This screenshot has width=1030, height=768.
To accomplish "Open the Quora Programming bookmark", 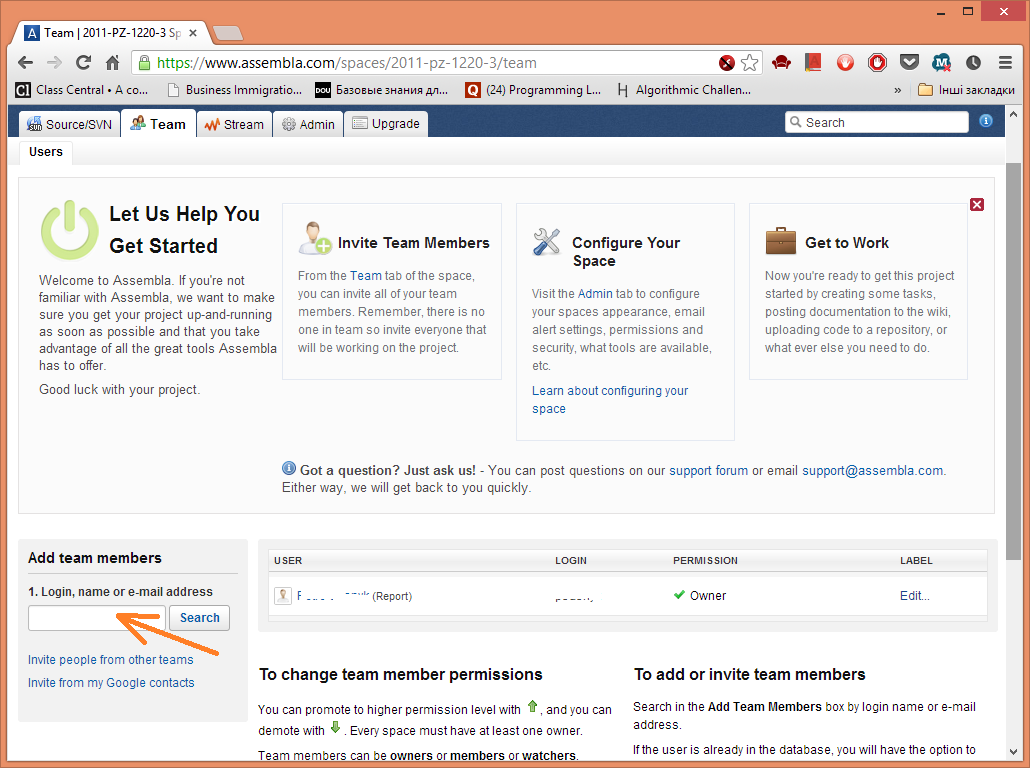I will (x=533, y=90).
